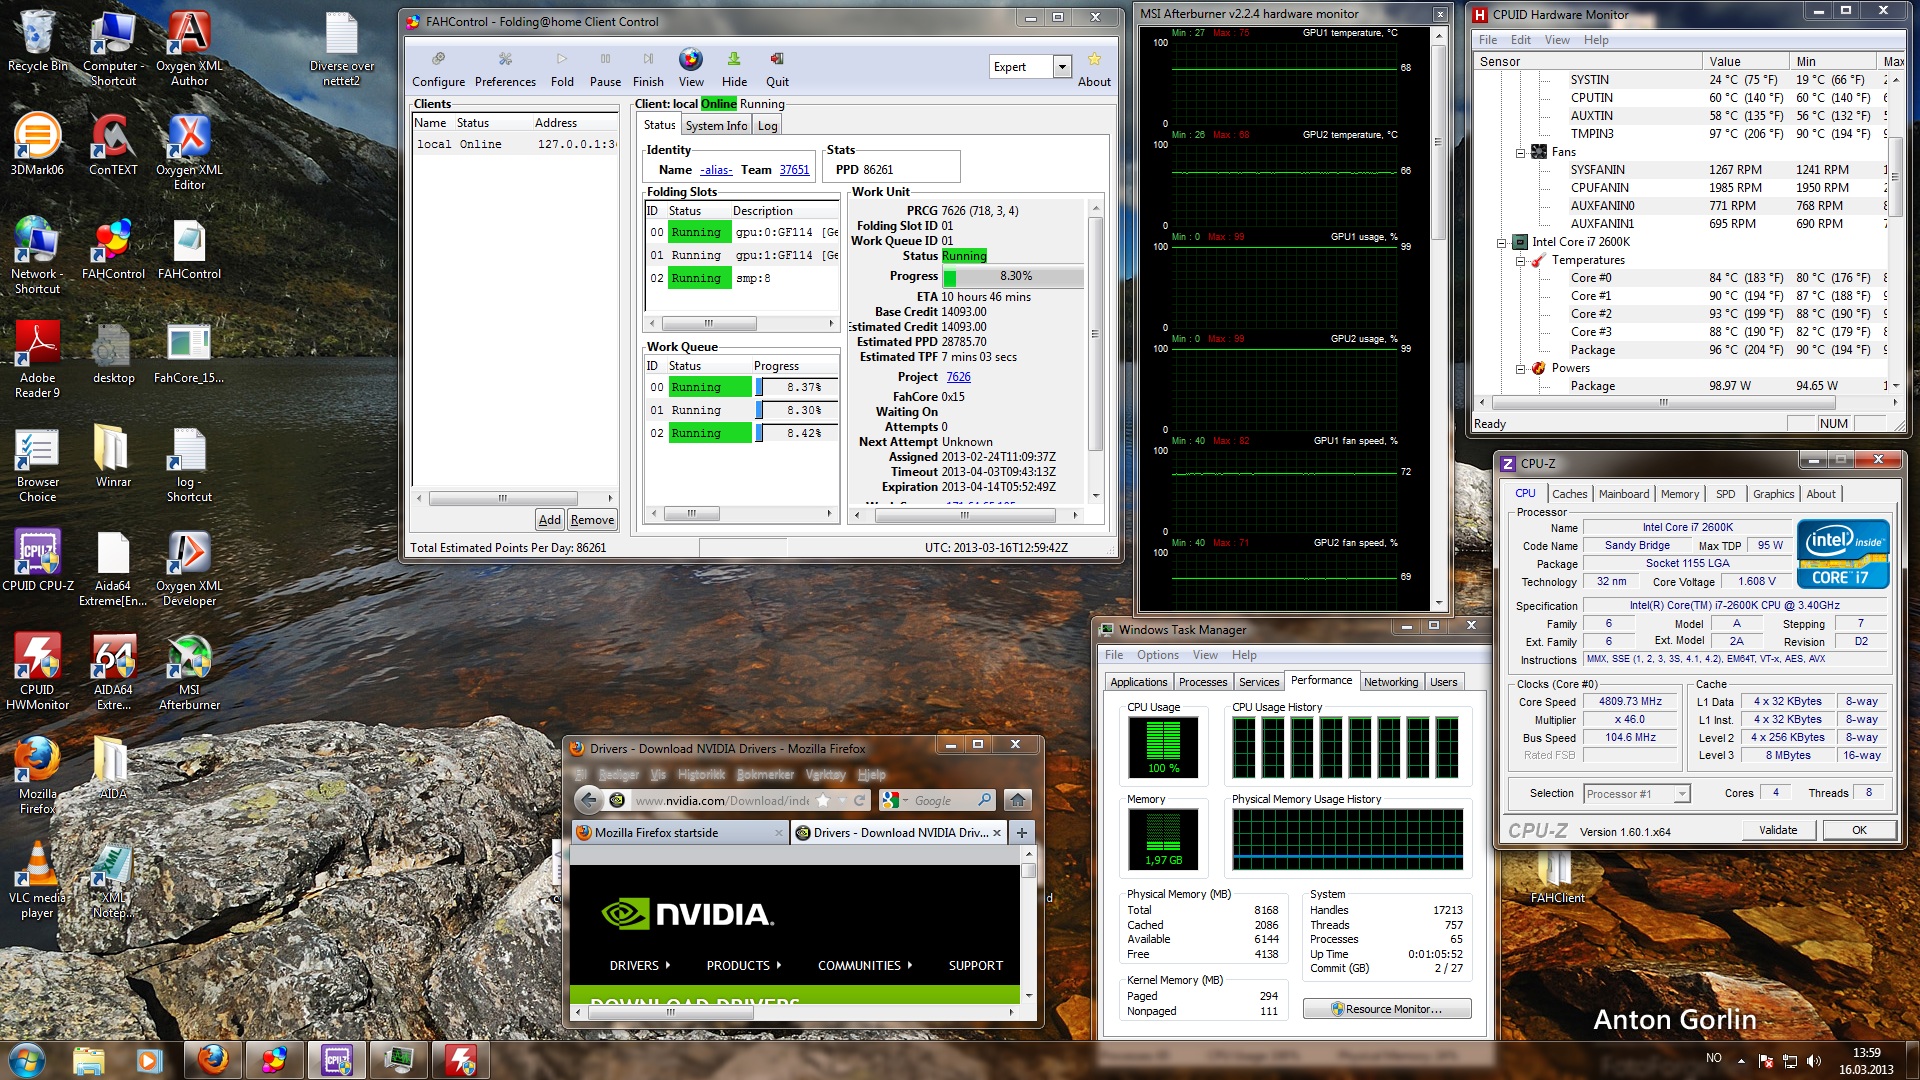The image size is (1920, 1080).
Task: Collapse Temperatures tree node in HWMonitor
Action: (1520, 260)
